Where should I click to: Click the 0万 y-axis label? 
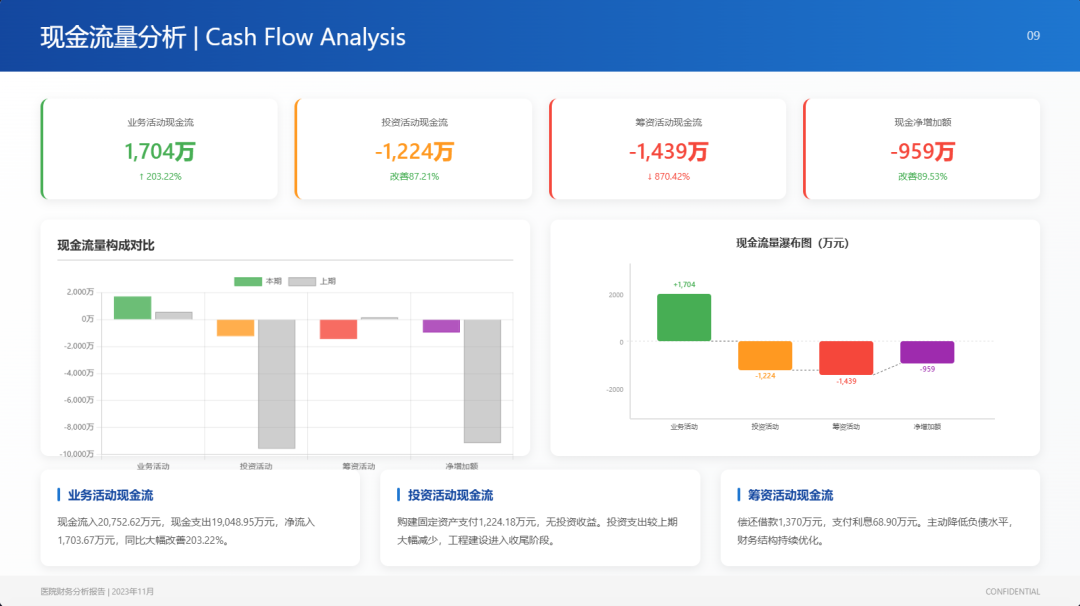(87, 319)
